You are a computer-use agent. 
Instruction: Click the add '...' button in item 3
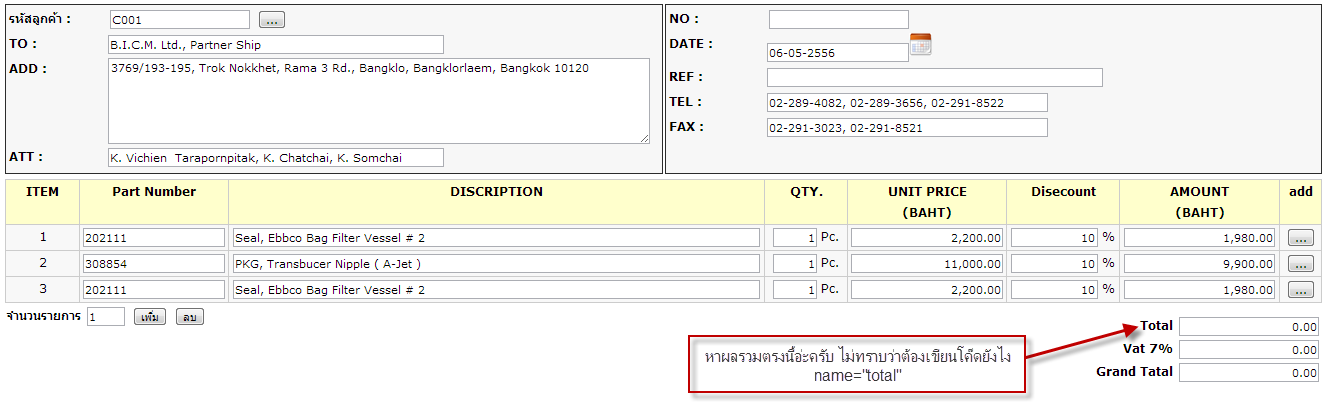(x=1300, y=290)
